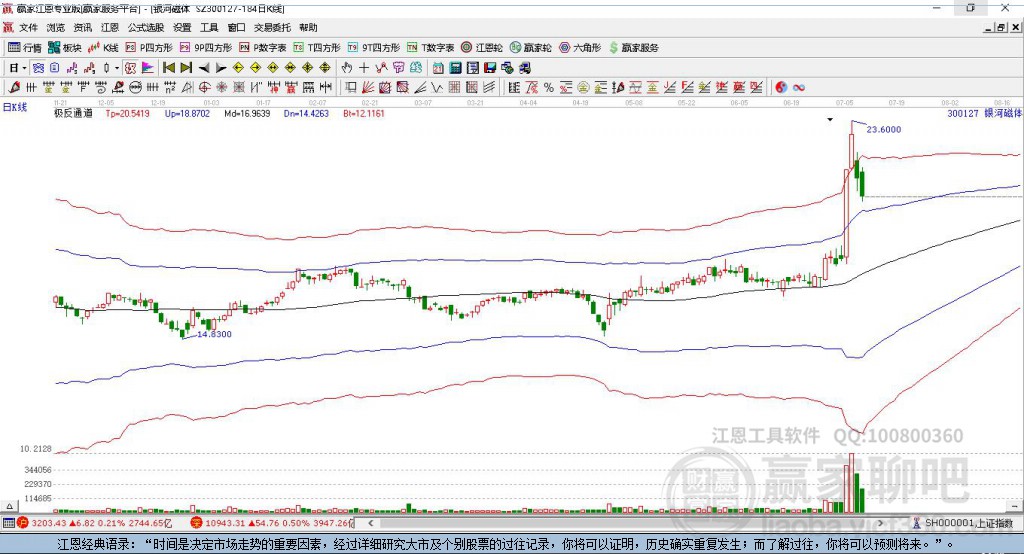Open the calendar icon in toolbar
The height and width of the screenshot is (554, 1024).
(x=438, y=67)
